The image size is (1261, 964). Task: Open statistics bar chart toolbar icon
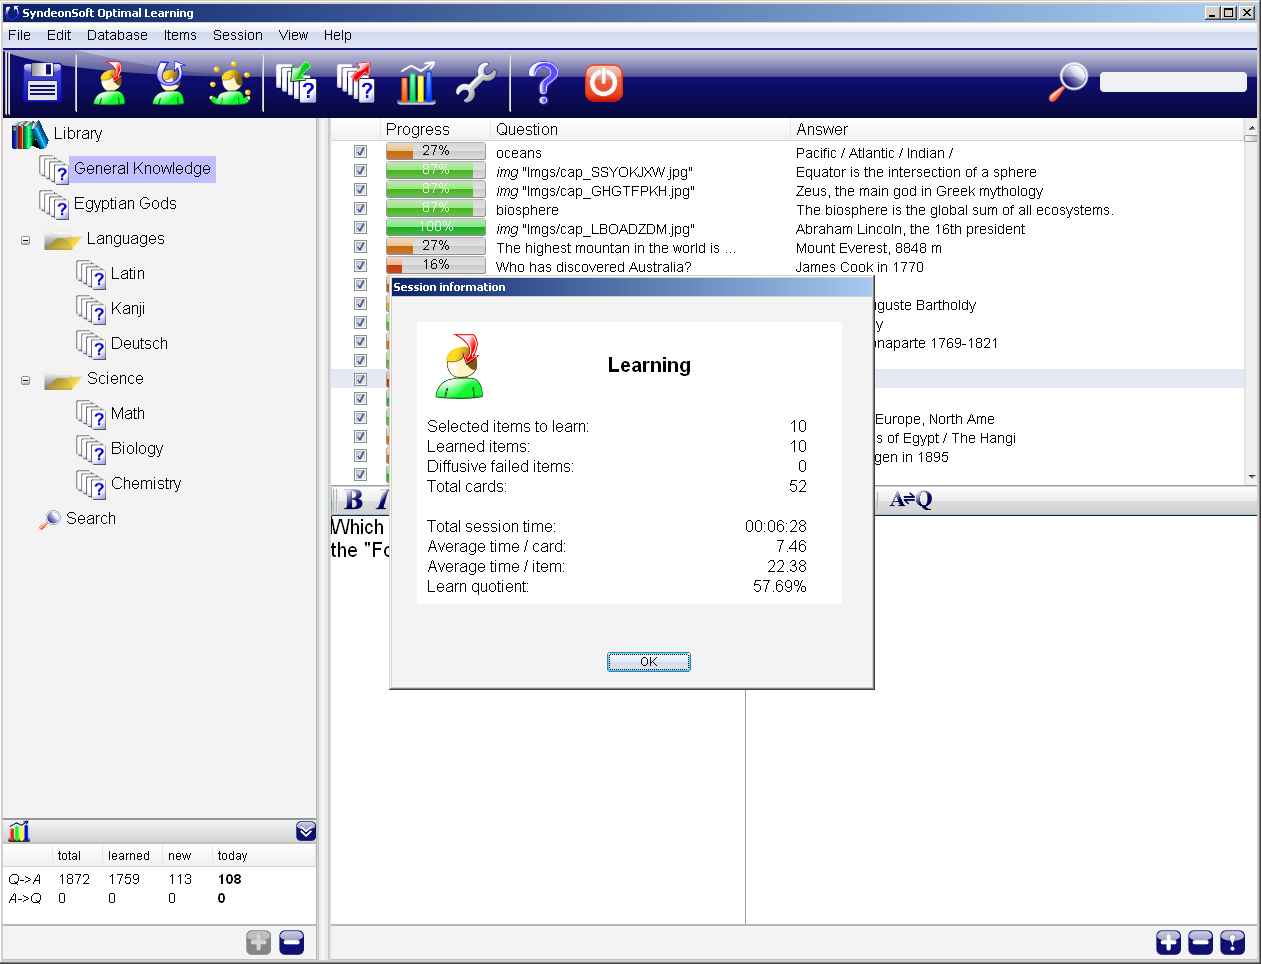click(416, 83)
